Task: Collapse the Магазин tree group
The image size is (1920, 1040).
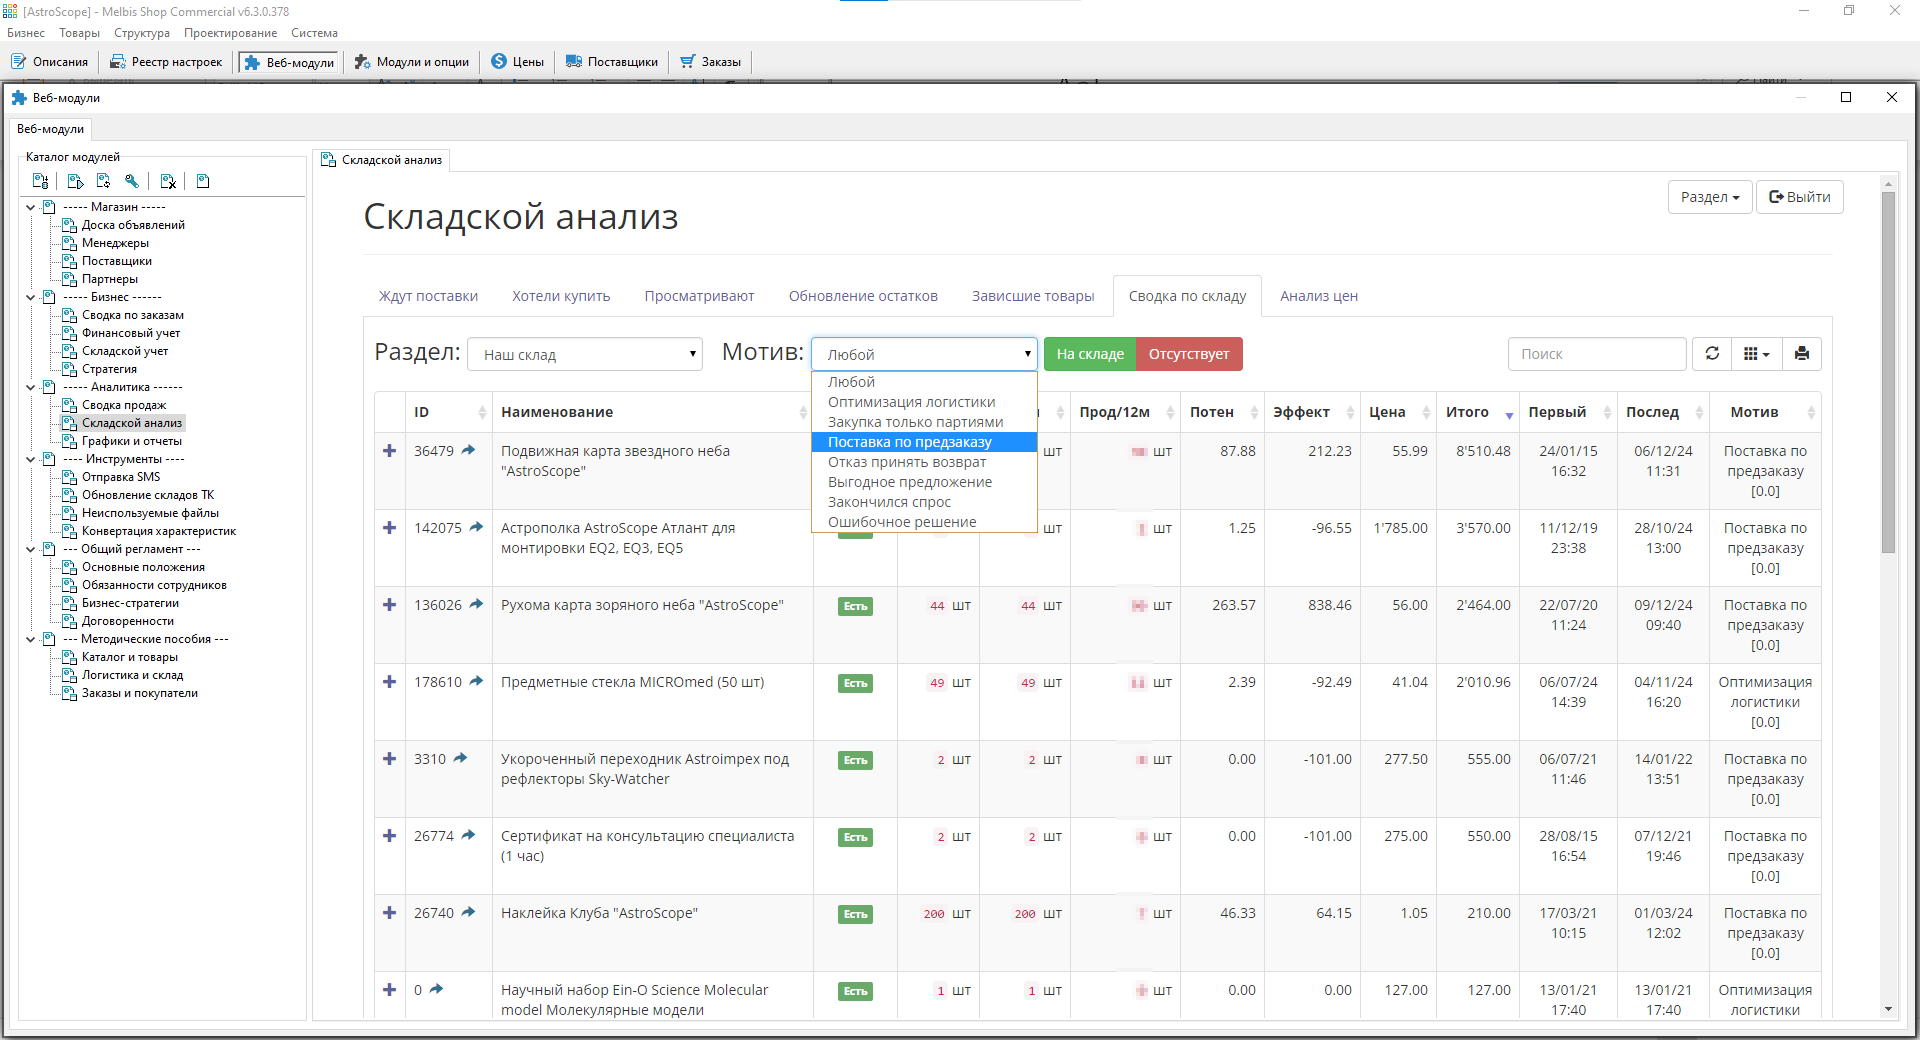Action: point(31,207)
